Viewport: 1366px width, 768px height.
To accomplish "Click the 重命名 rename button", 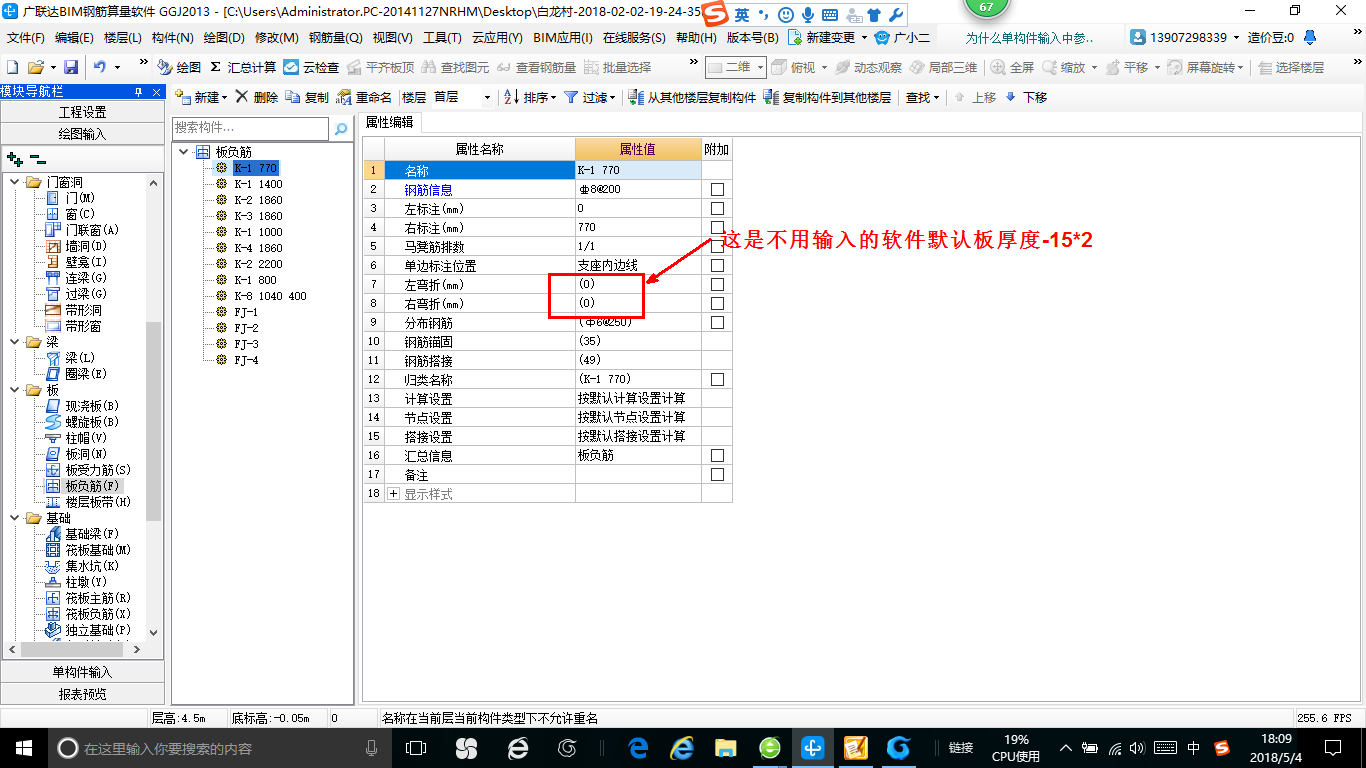I will (x=365, y=97).
